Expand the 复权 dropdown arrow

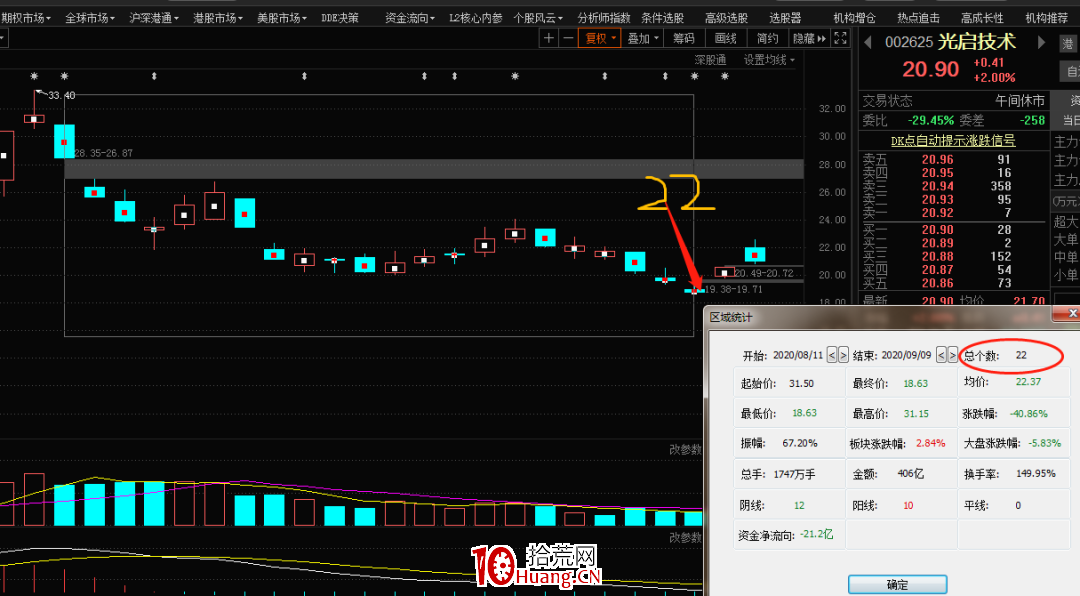614,38
